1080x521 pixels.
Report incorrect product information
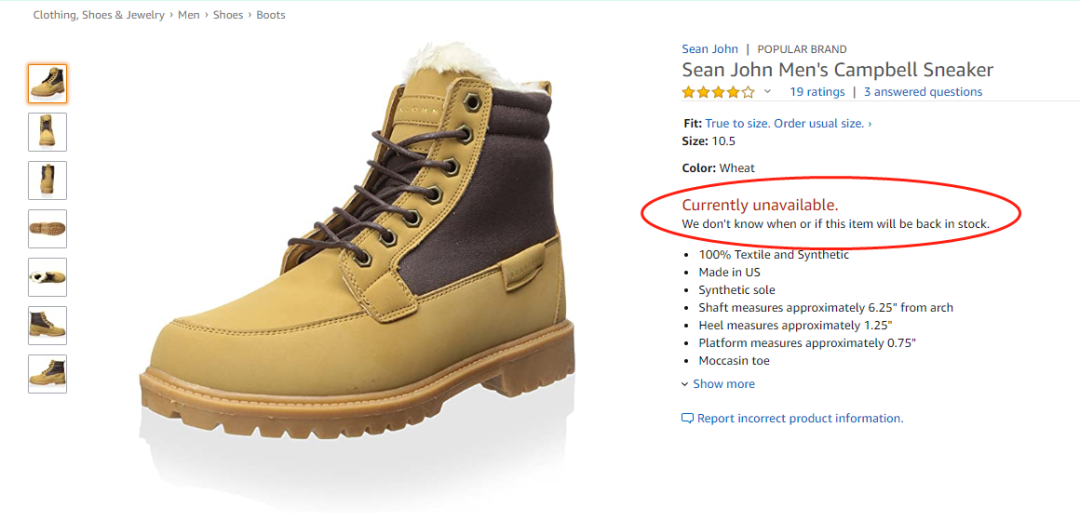[800, 419]
